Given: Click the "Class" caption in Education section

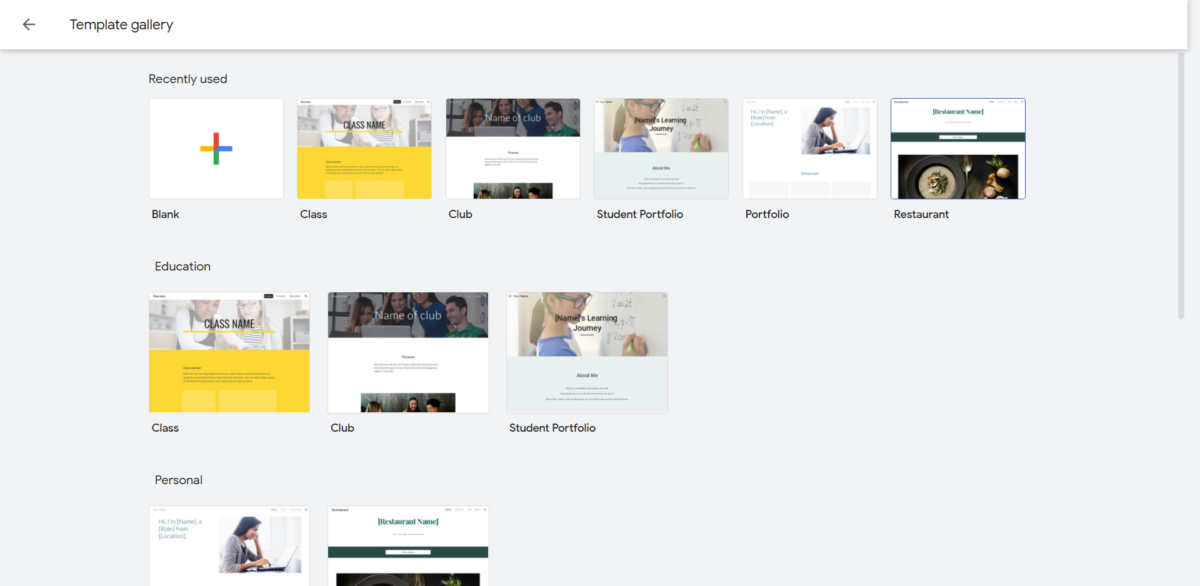Looking at the screenshot, I should 165,428.
